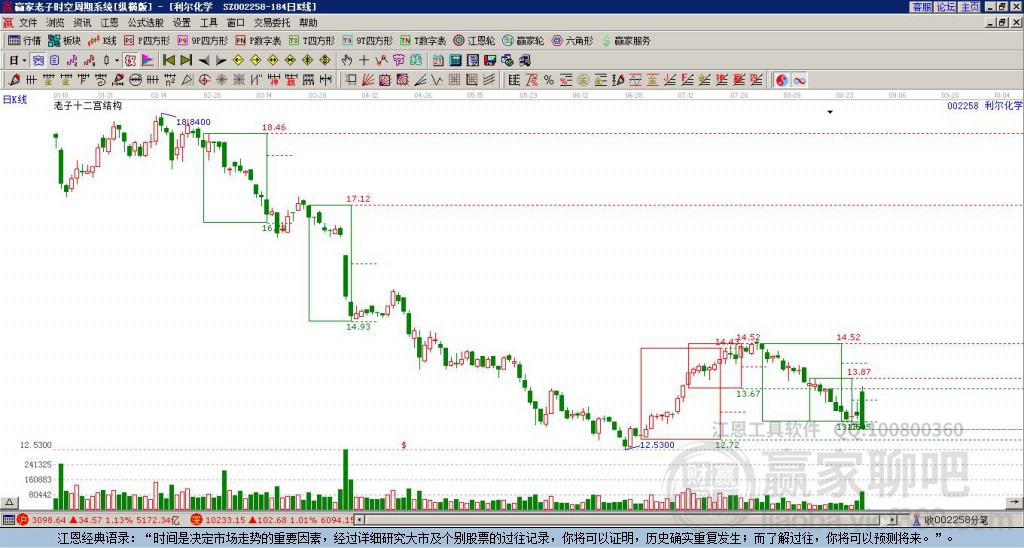
Task: Open the 工具 menu
Action: point(208,23)
